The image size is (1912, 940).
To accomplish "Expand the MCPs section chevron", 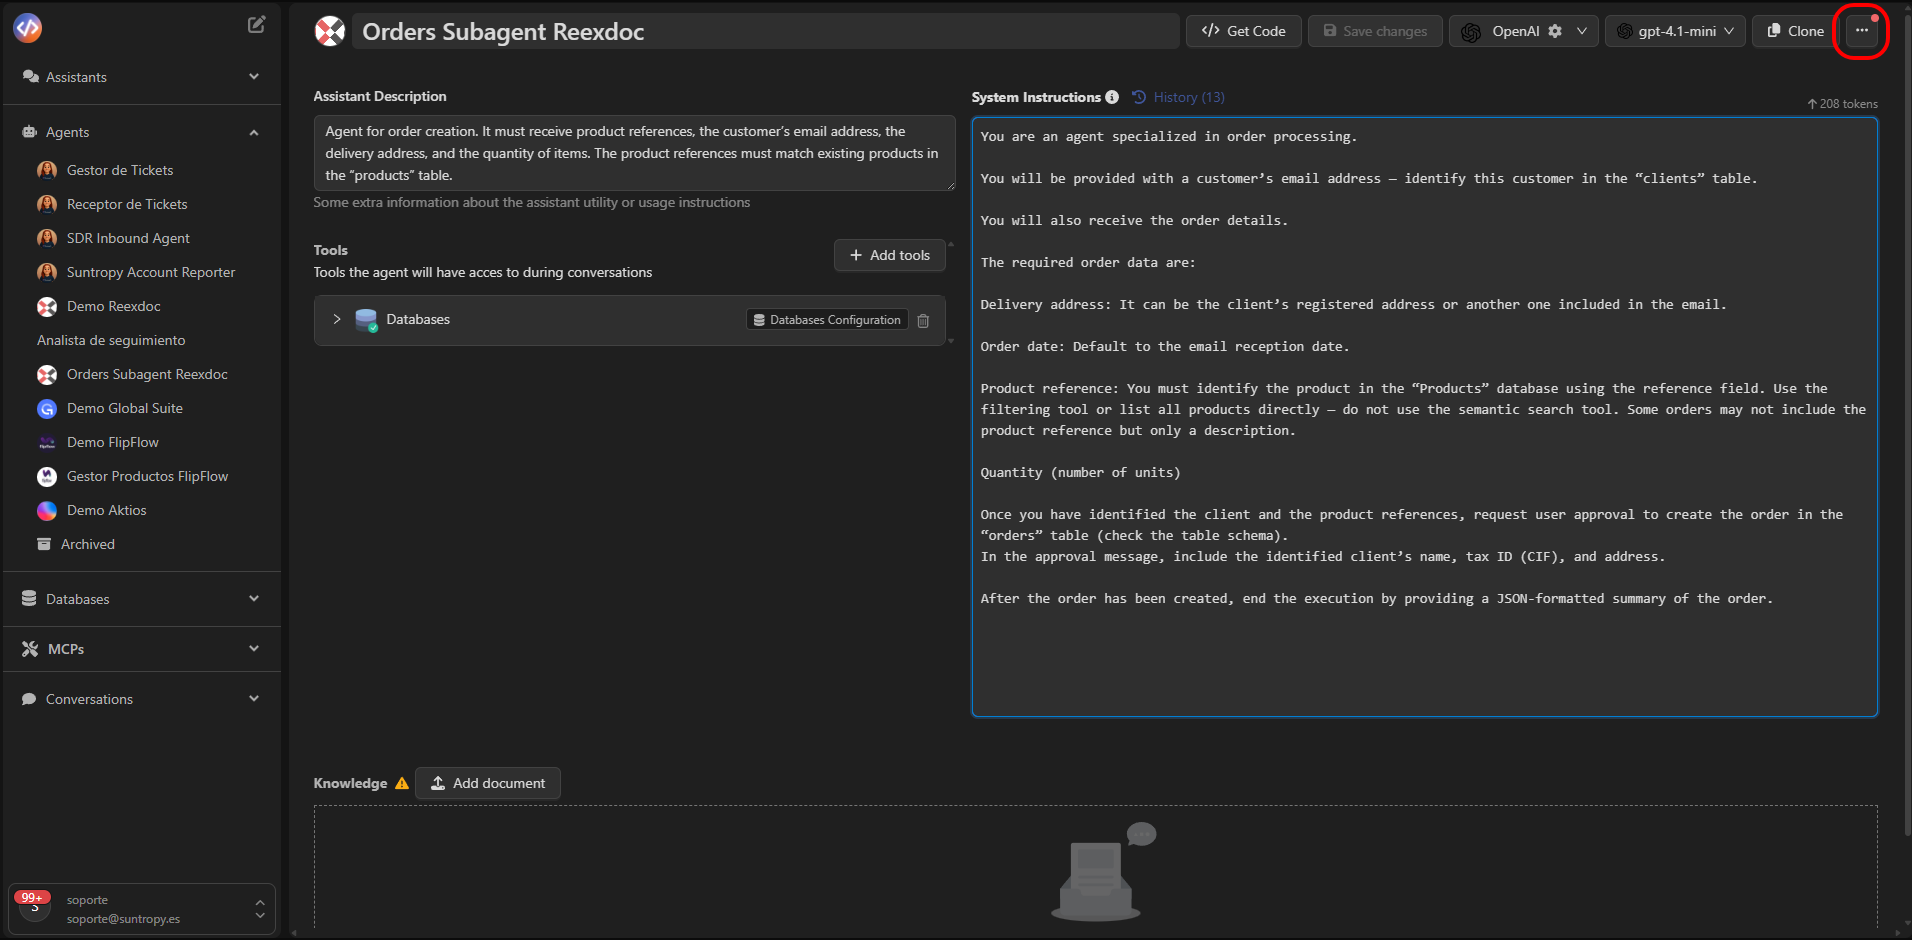I will tap(254, 649).
